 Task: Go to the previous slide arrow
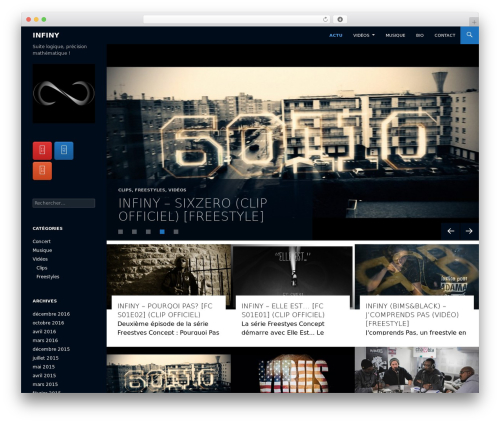click(x=451, y=231)
